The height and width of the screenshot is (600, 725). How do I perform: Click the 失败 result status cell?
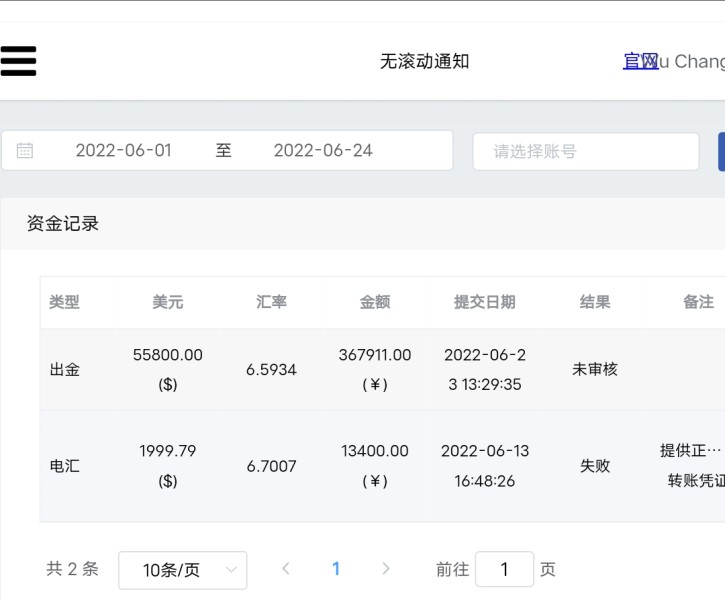(x=595, y=466)
